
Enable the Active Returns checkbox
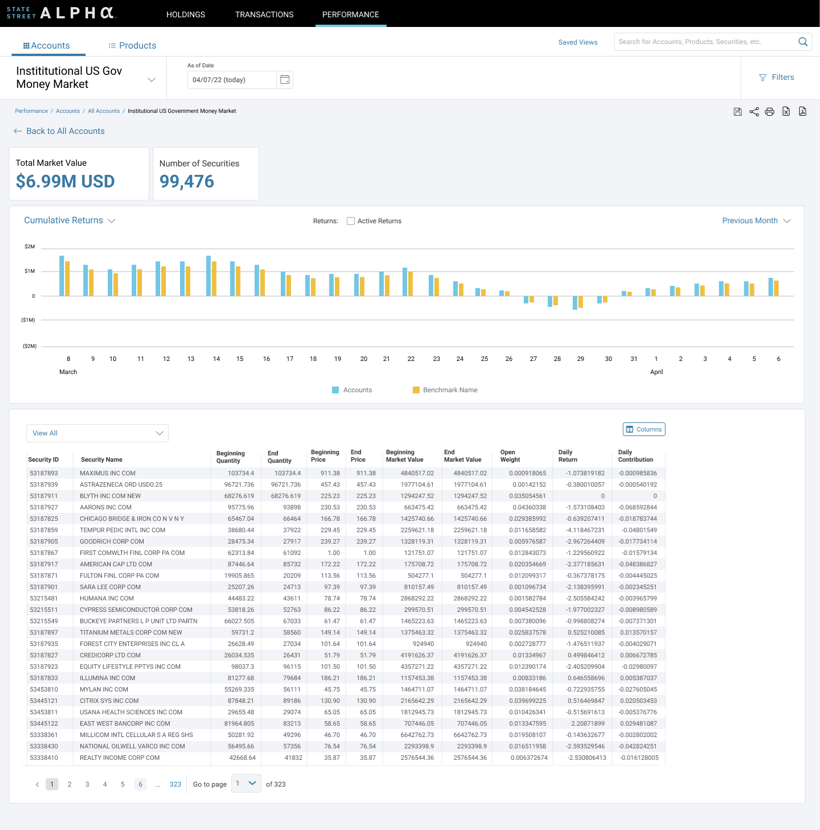(x=351, y=221)
